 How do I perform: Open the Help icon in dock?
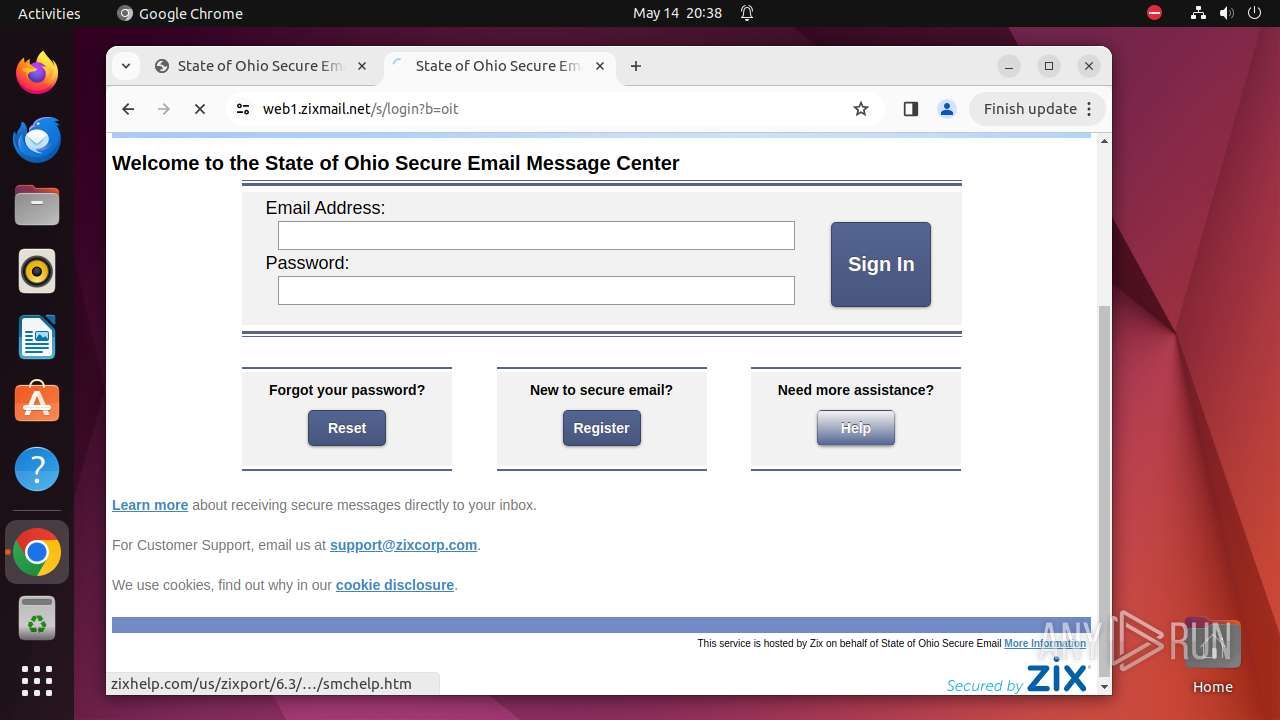37,469
